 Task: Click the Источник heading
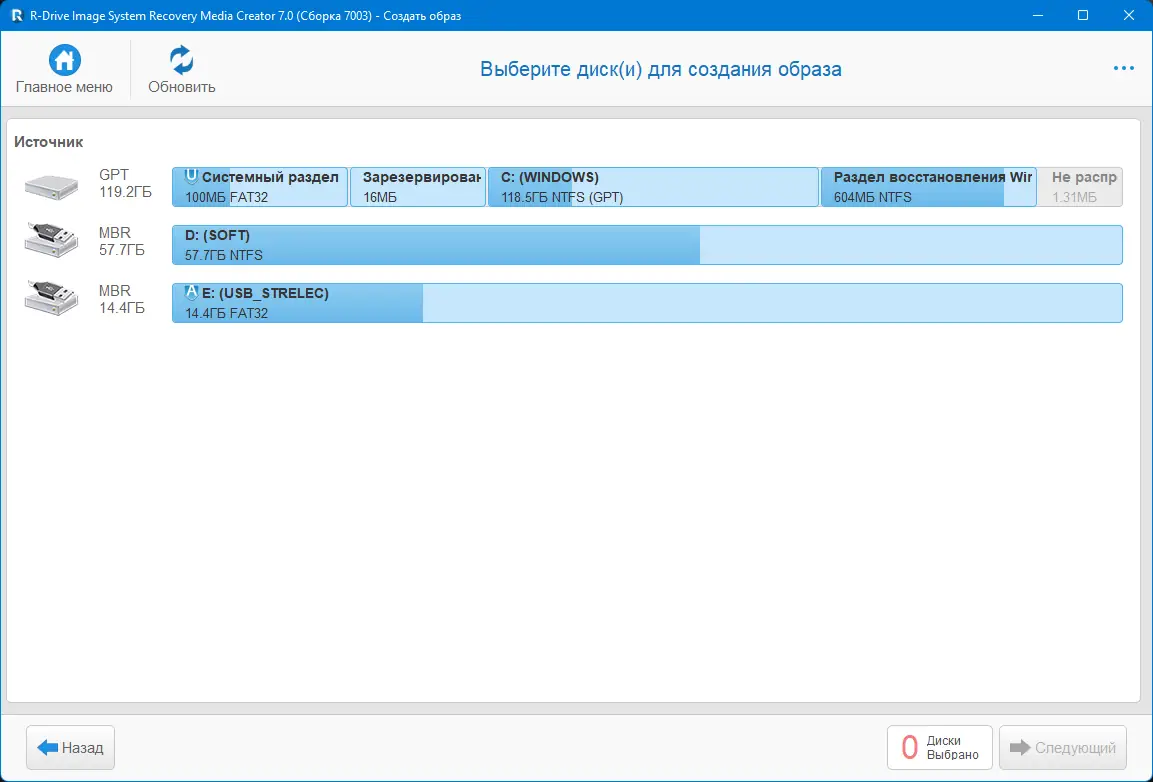point(49,142)
